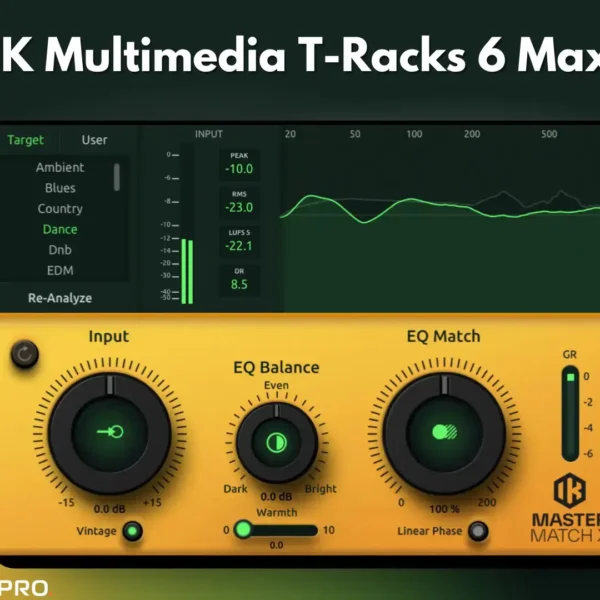The height and width of the screenshot is (600, 600).
Task: Select Ambient in the target list
Action: [60, 168]
